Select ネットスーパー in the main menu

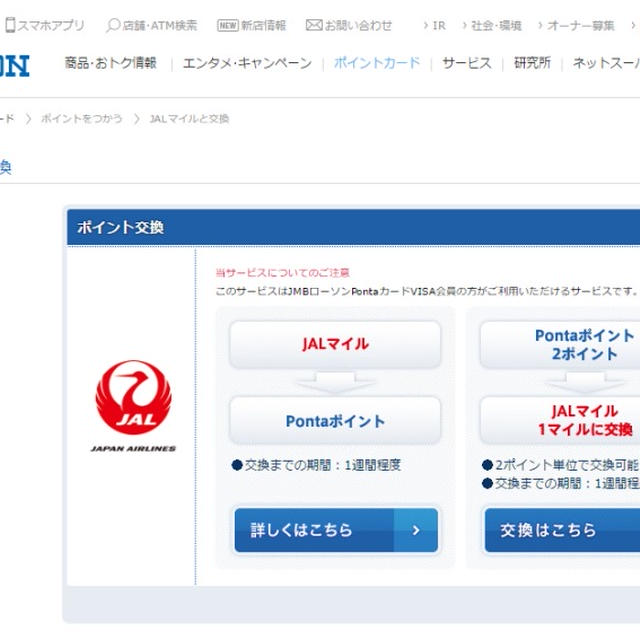(606, 63)
